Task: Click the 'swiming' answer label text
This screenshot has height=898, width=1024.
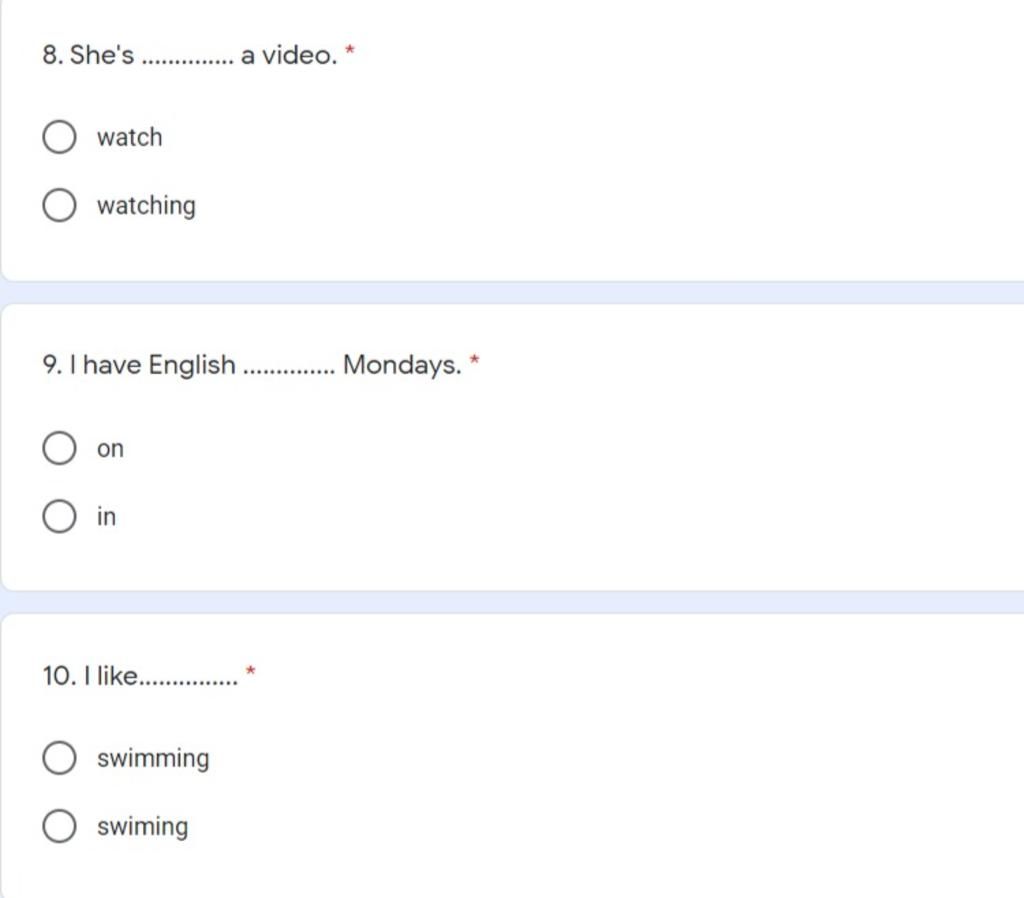Action: pyautogui.click(x=142, y=827)
